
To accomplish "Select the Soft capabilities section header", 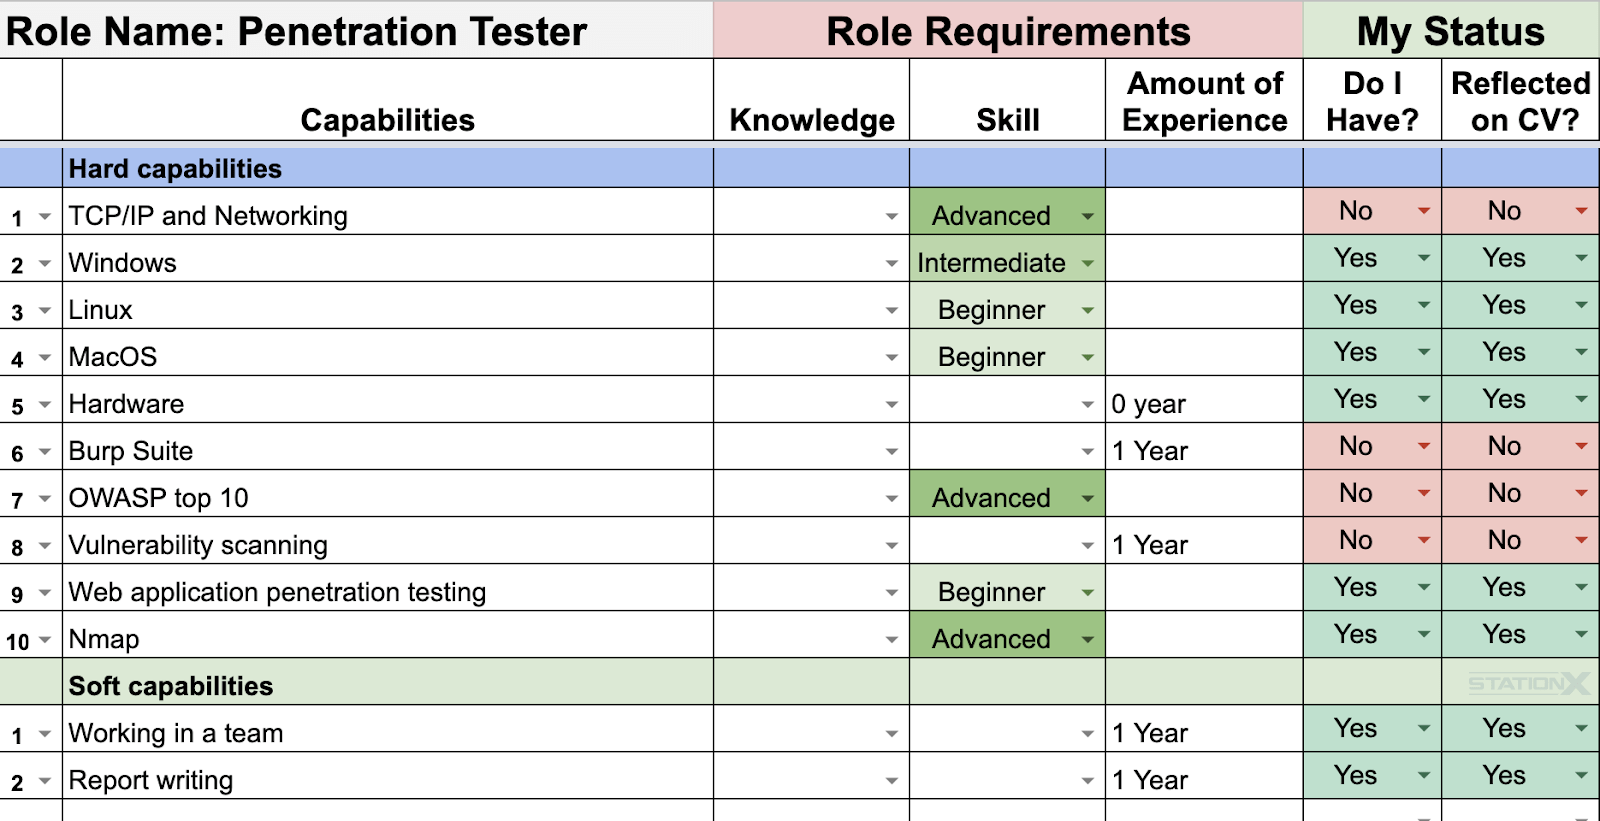I will tap(387, 683).
